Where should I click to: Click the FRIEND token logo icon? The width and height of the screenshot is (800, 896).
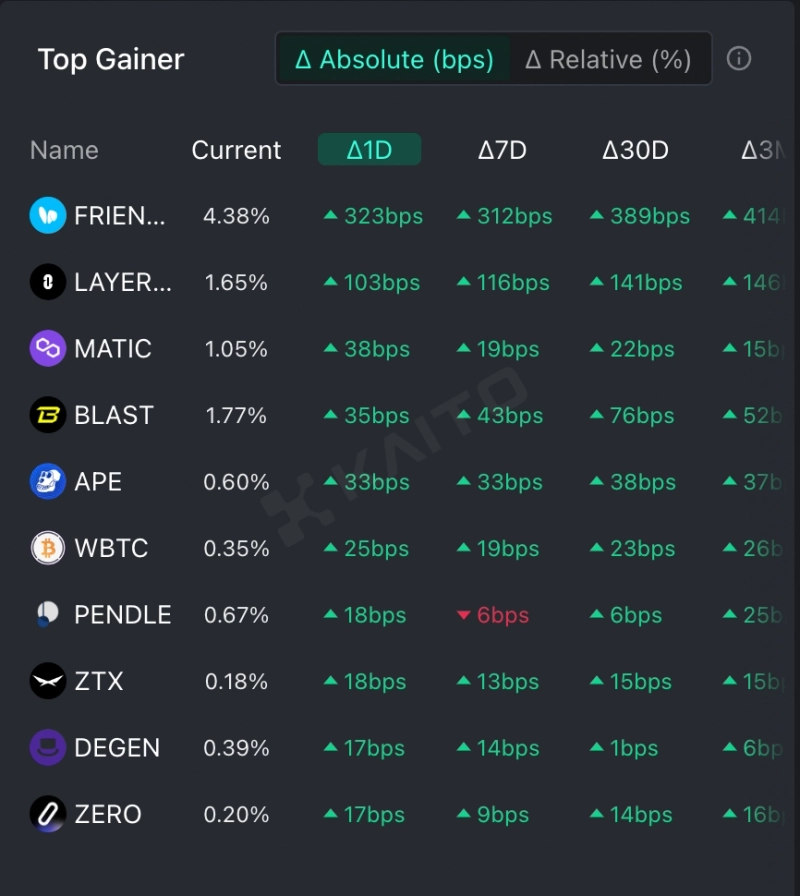pos(48,216)
